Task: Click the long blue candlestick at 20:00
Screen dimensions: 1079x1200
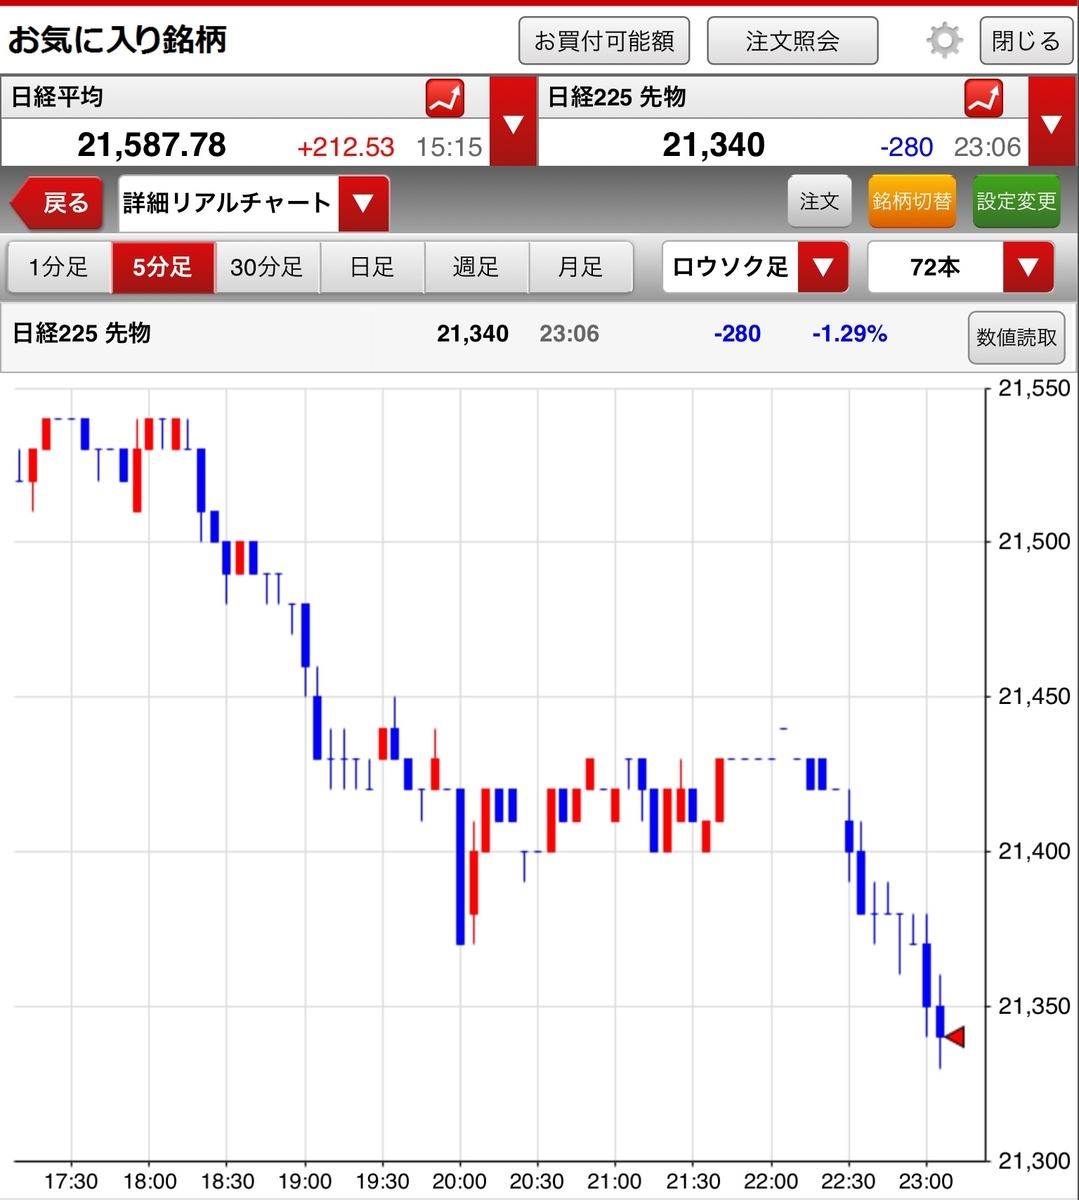Action: click(460, 866)
